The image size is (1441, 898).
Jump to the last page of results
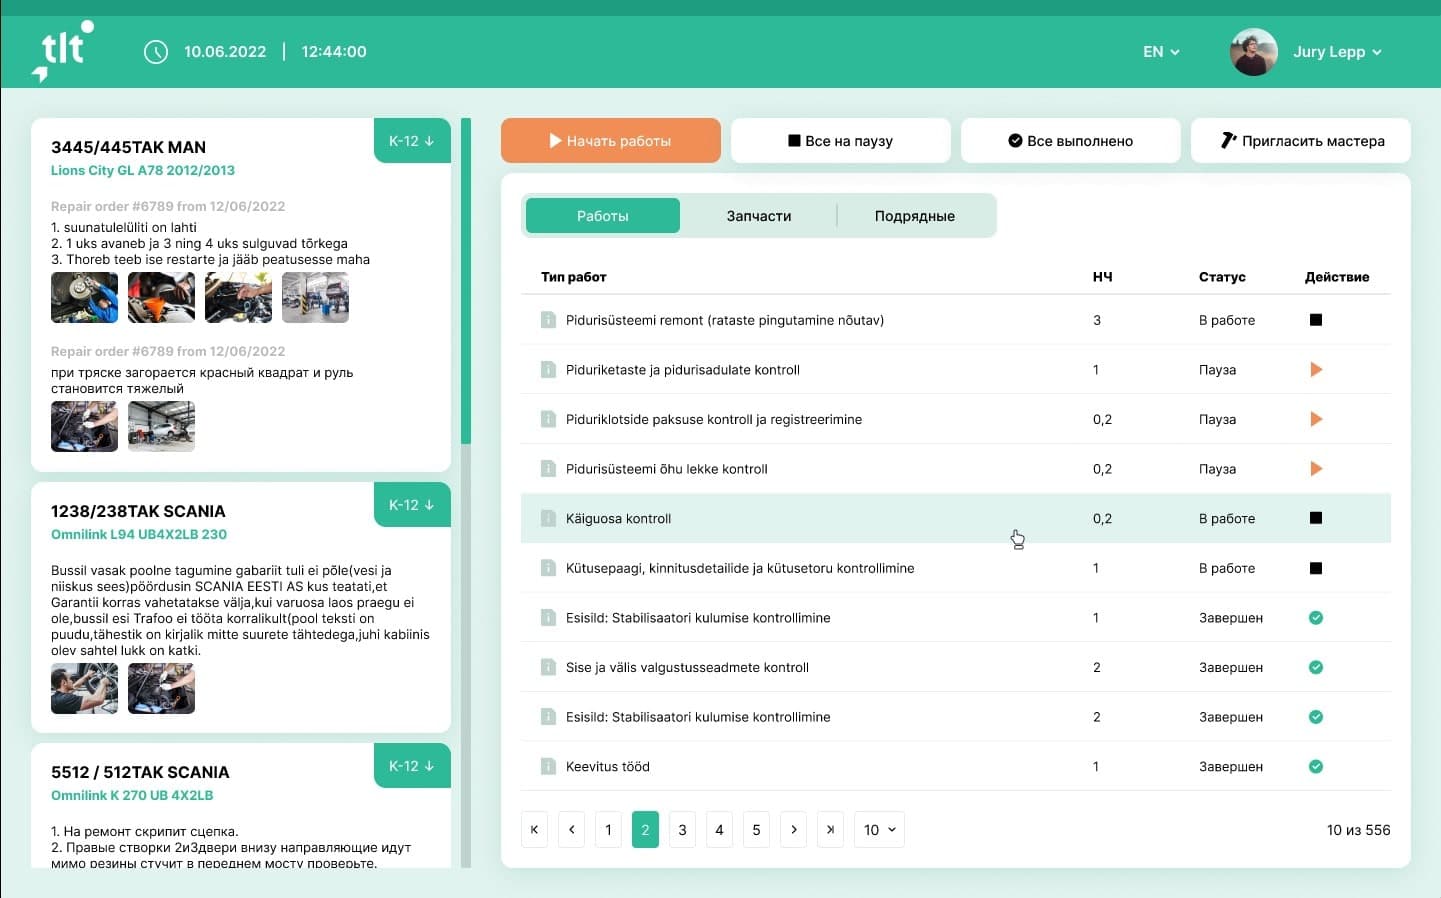click(830, 830)
